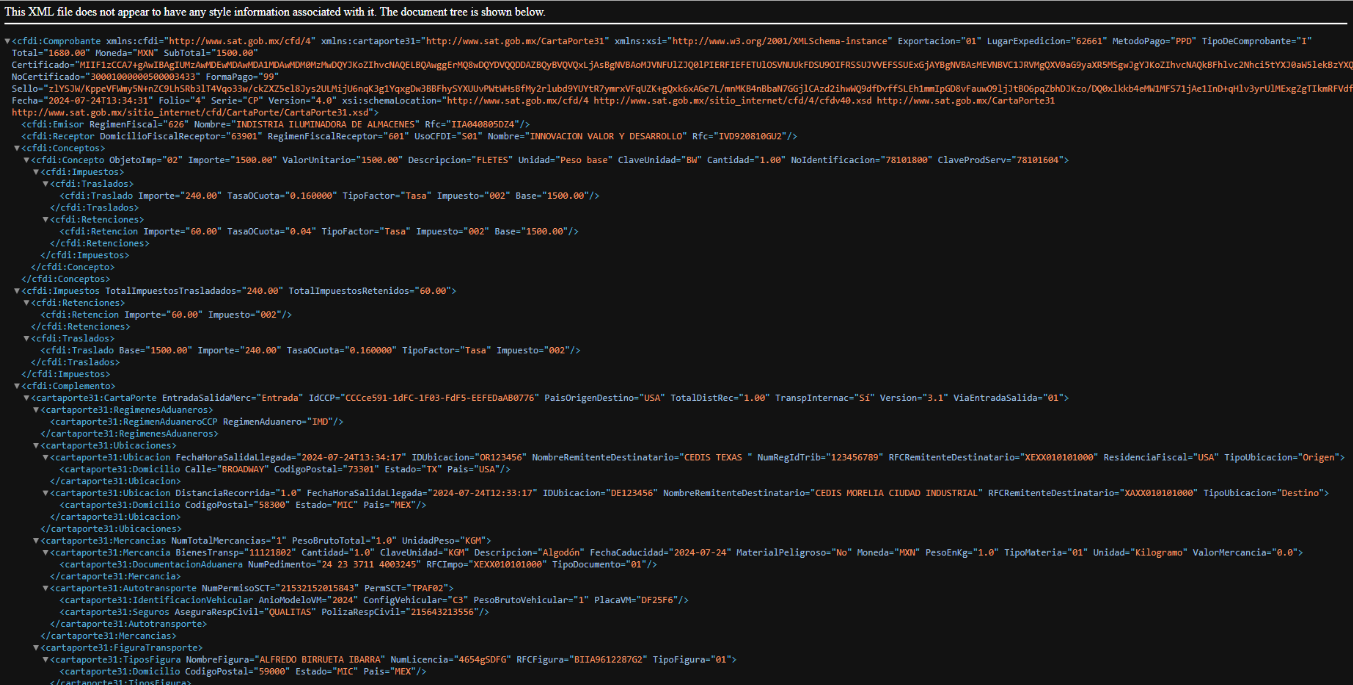
Task: Collapse the cartaporte31:FiguraTransporte node
Action: pos(36,648)
